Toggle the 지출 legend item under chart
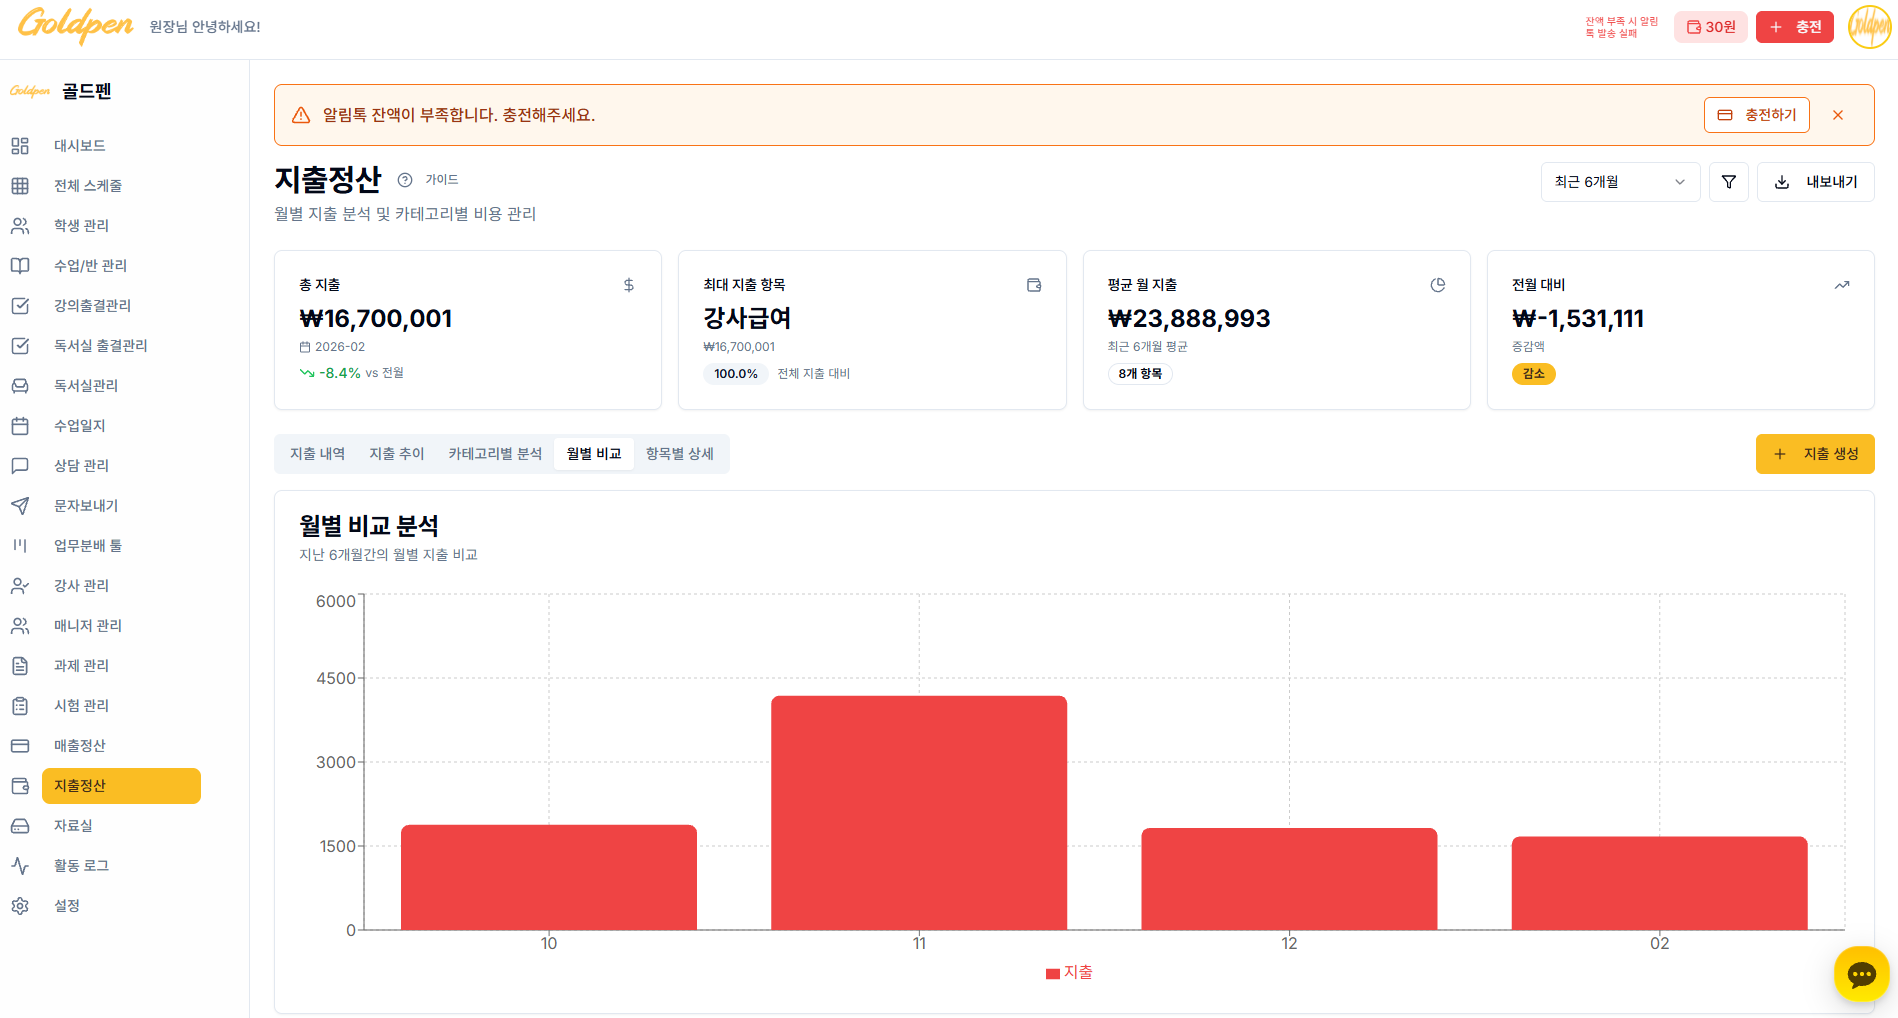 1068,972
